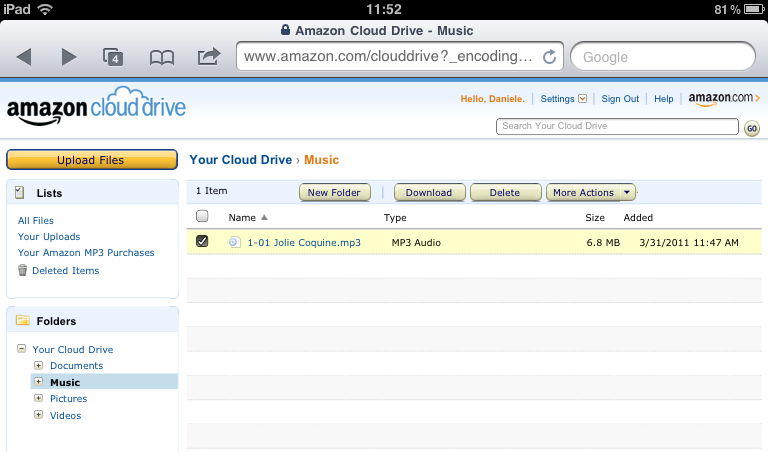768x452 pixels.
Task: Select the Pictures folder in tree
Action: pos(68,399)
